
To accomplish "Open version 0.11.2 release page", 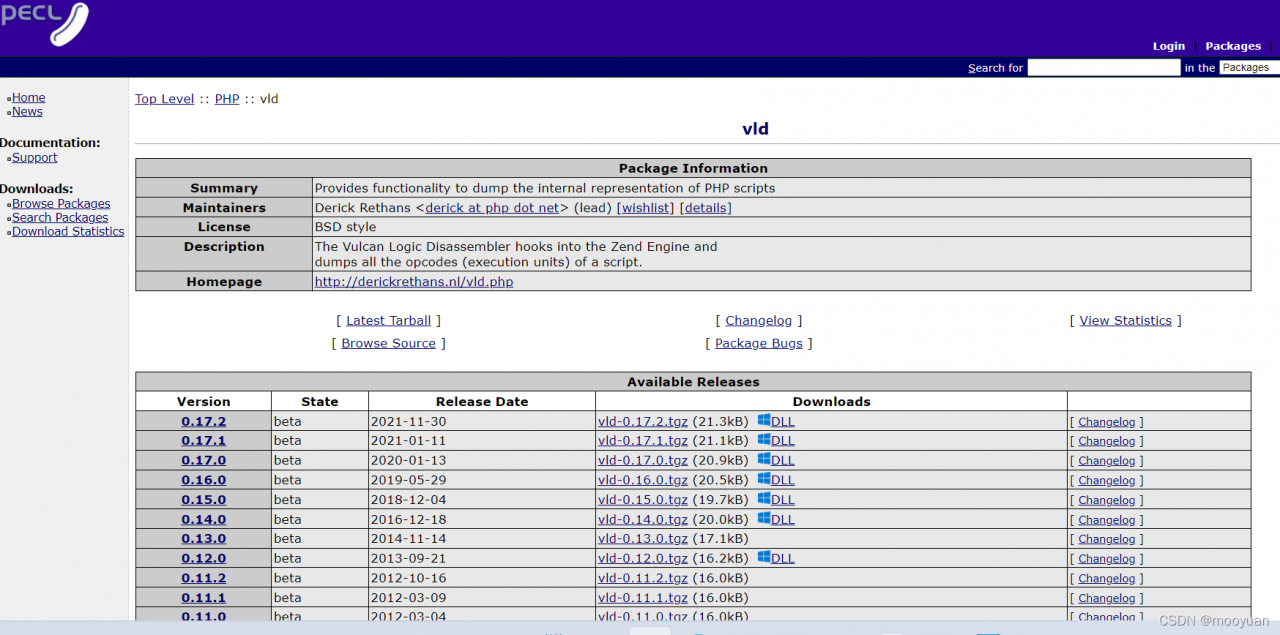I will point(203,578).
